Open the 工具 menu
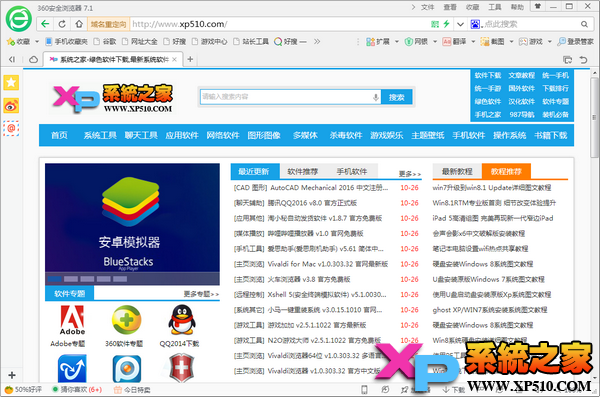Viewport: 600px width, 397px height. [x=495, y=7]
